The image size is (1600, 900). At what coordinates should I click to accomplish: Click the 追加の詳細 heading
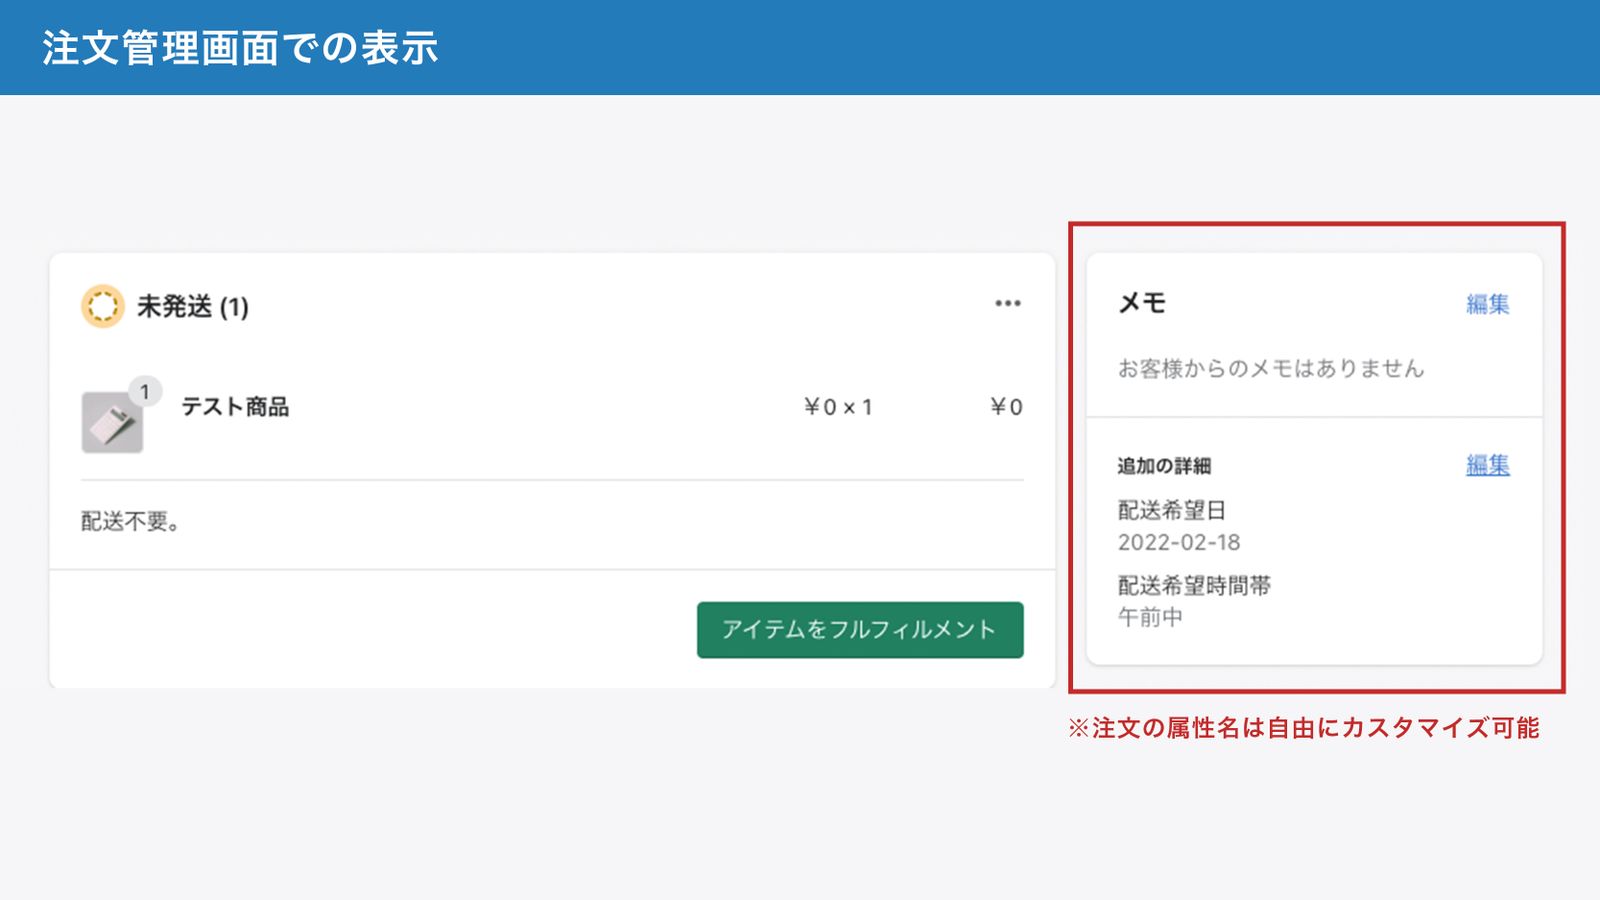click(1164, 466)
